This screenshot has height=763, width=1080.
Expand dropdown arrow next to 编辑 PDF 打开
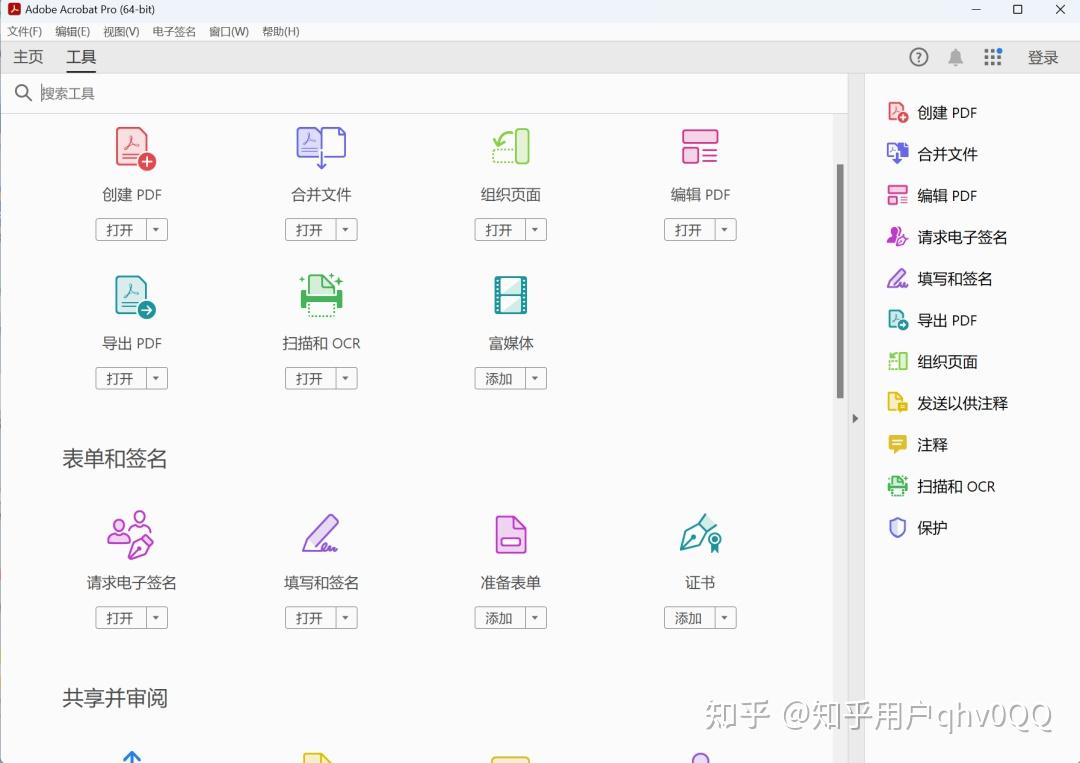click(x=725, y=229)
